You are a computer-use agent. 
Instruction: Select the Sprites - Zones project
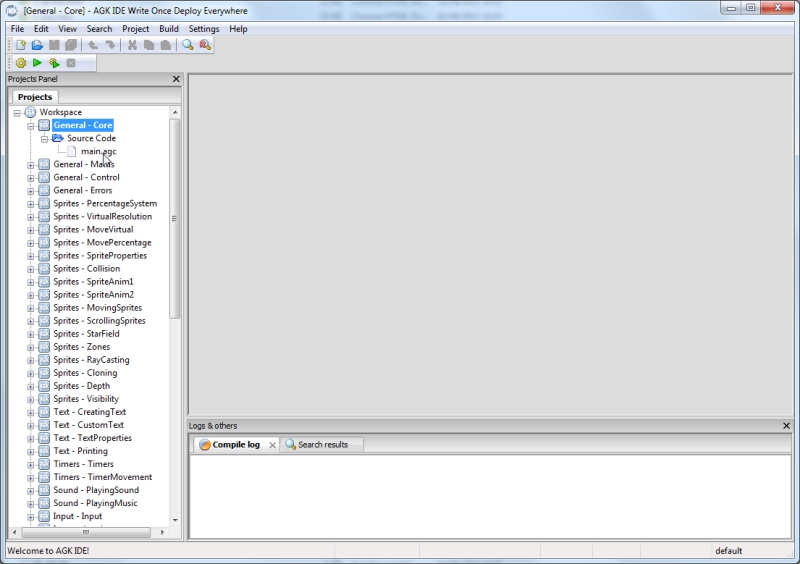click(x=82, y=347)
